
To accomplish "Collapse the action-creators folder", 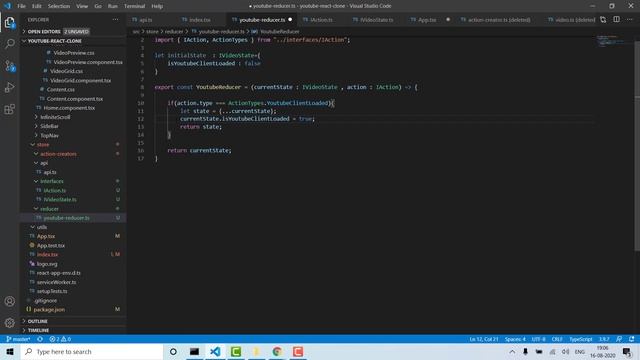I will (x=58, y=154).
